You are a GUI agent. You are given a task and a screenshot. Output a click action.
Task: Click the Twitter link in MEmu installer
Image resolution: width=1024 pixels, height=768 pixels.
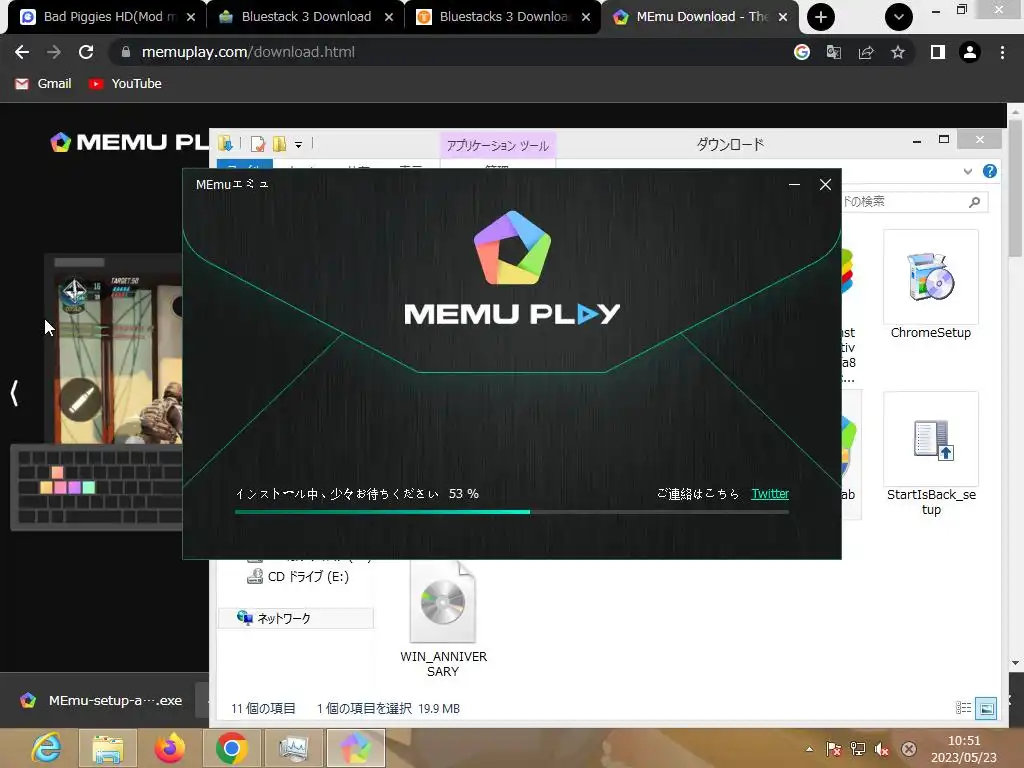[770, 494]
